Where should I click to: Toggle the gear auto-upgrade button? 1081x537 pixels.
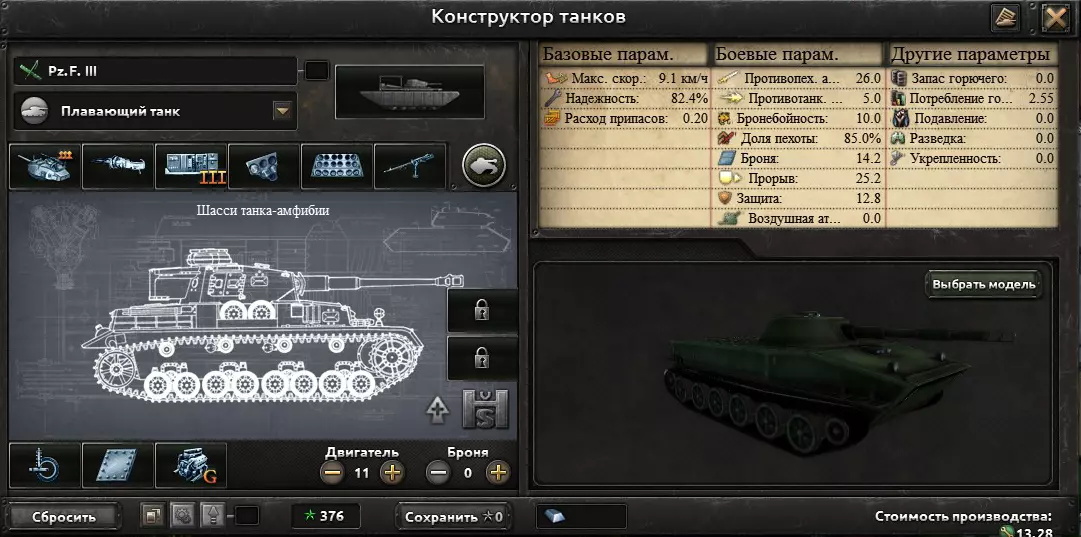pyautogui.click(x=182, y=515)
